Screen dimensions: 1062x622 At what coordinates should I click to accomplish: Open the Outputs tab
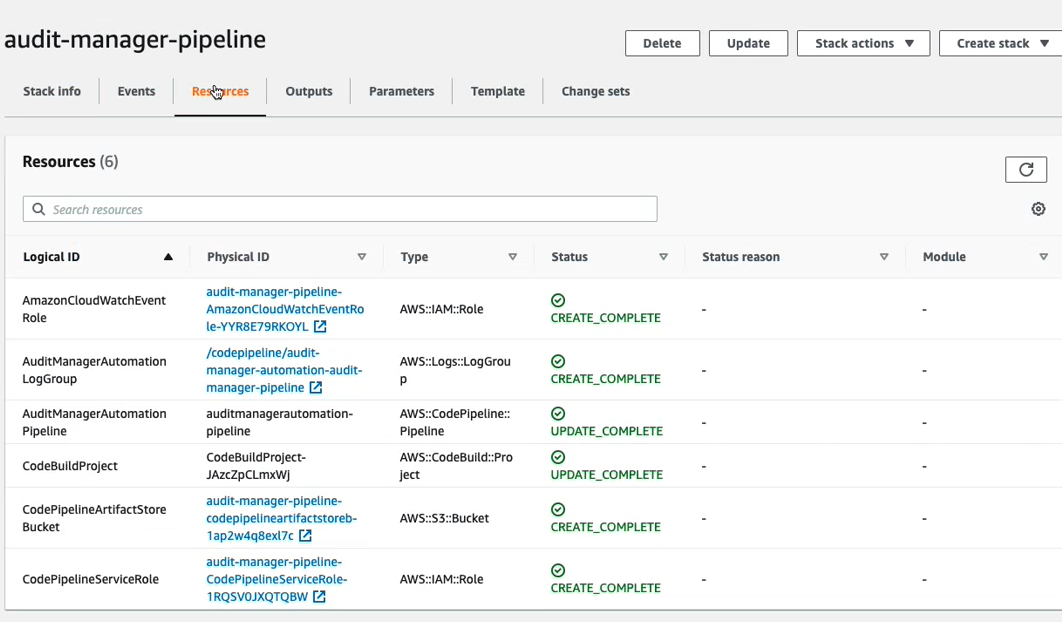point(309,91)
